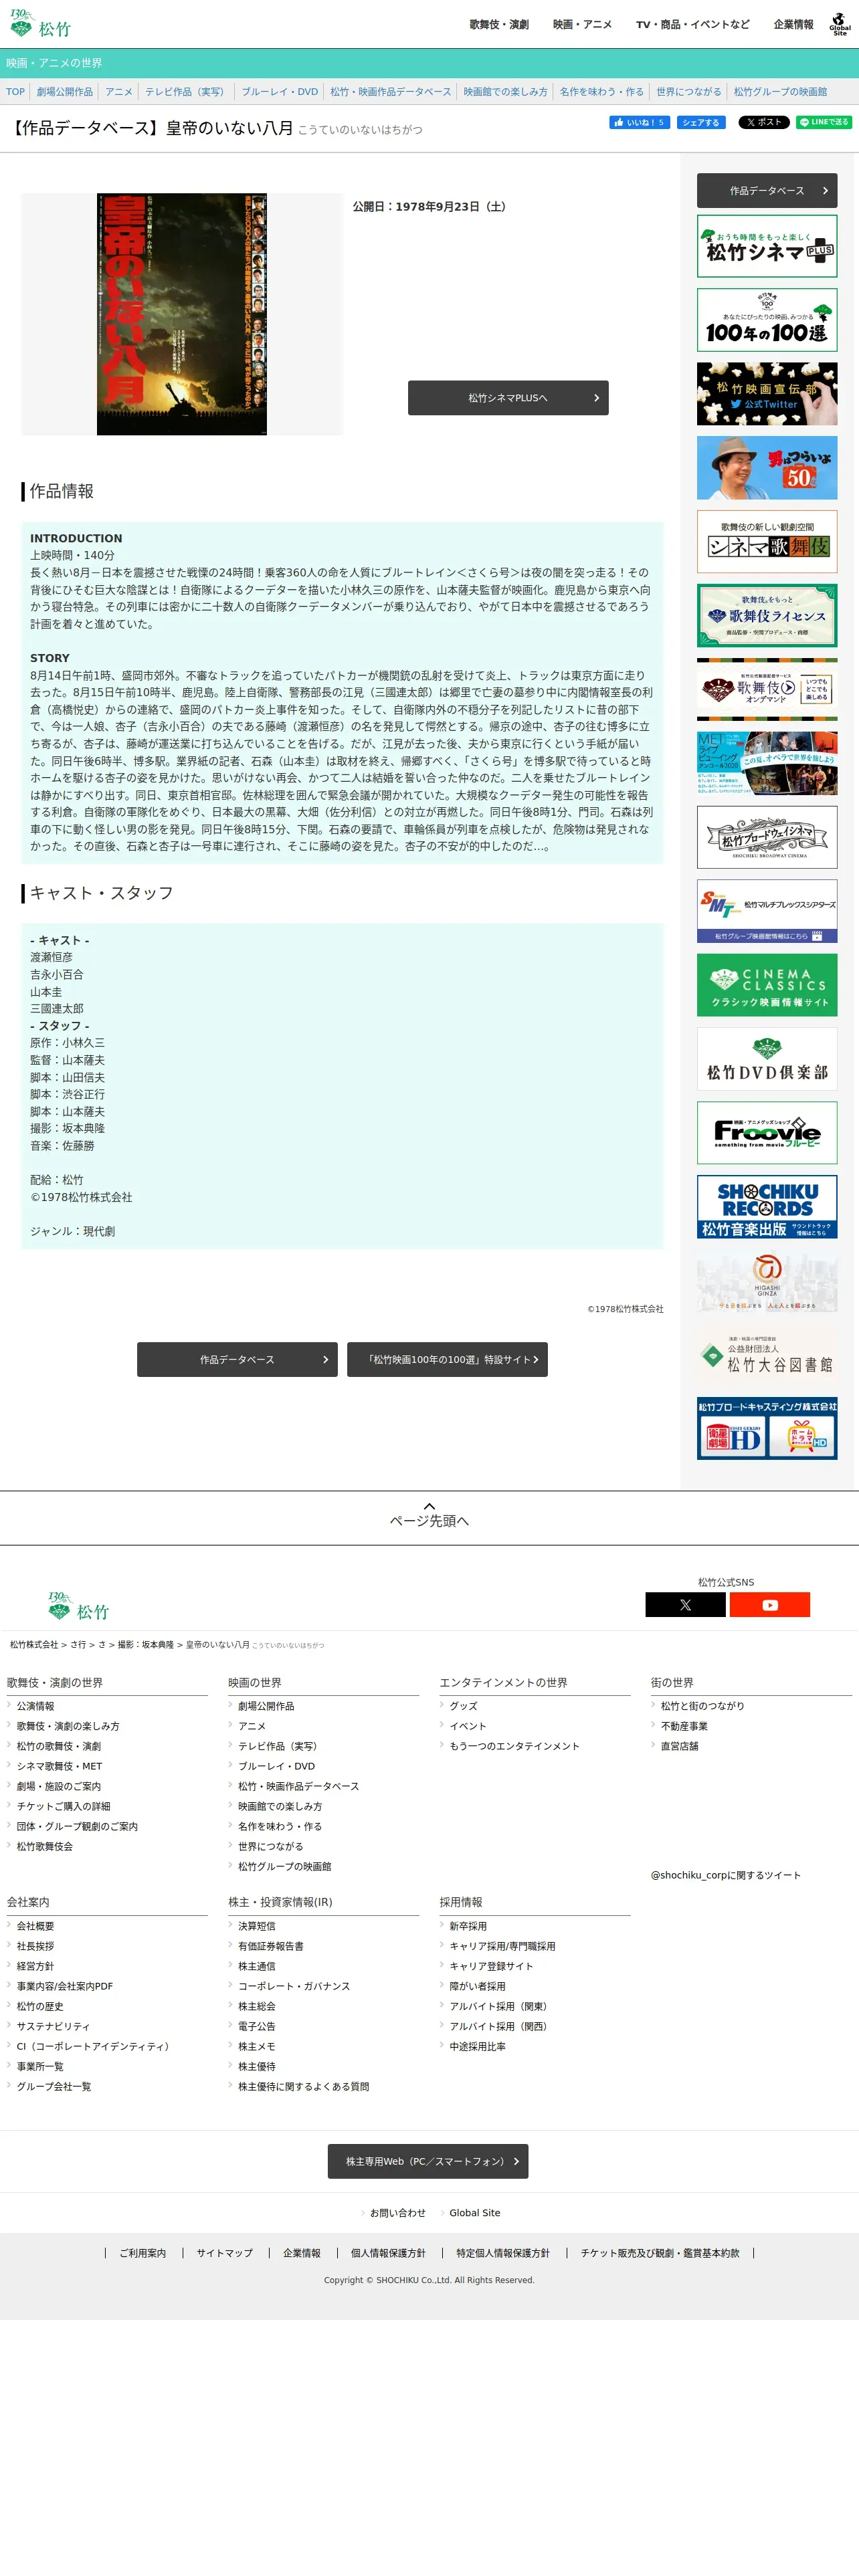859x2576 pixels.
Task: Click the sidebar 作品データベース button
Action: pyautogui.click(x=767, y=190)
